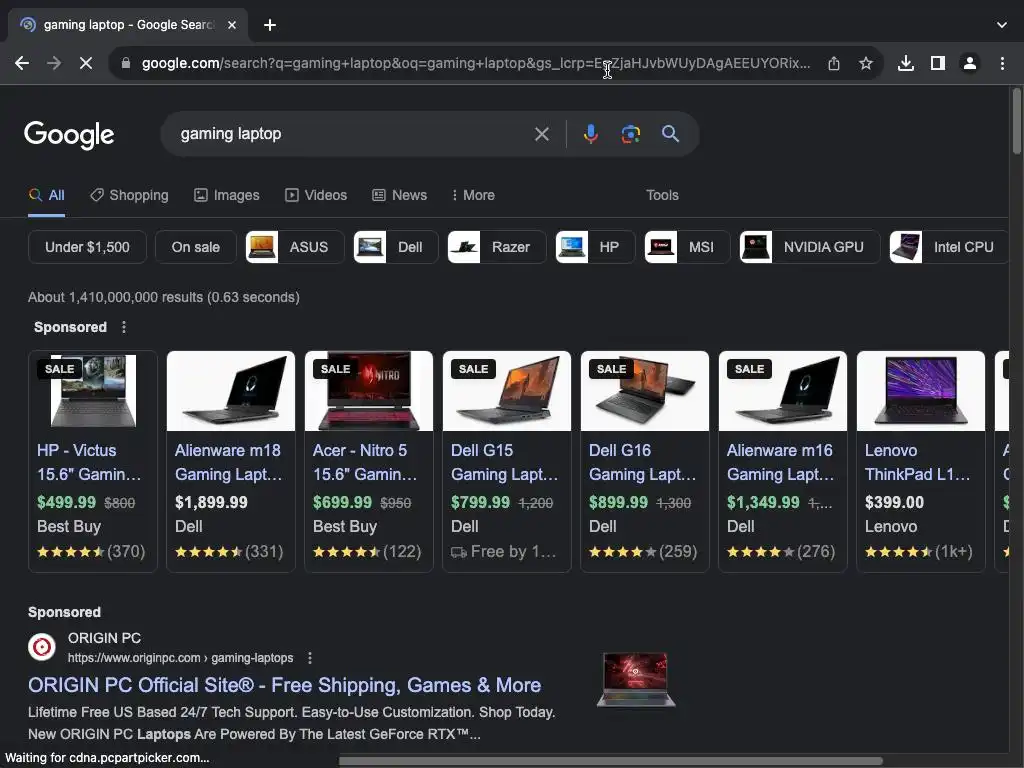Open Dell G16 Gaming Laptop link
Viewport: 1024px width, 768px height.
pyautogui.click(x=643, y=462)
